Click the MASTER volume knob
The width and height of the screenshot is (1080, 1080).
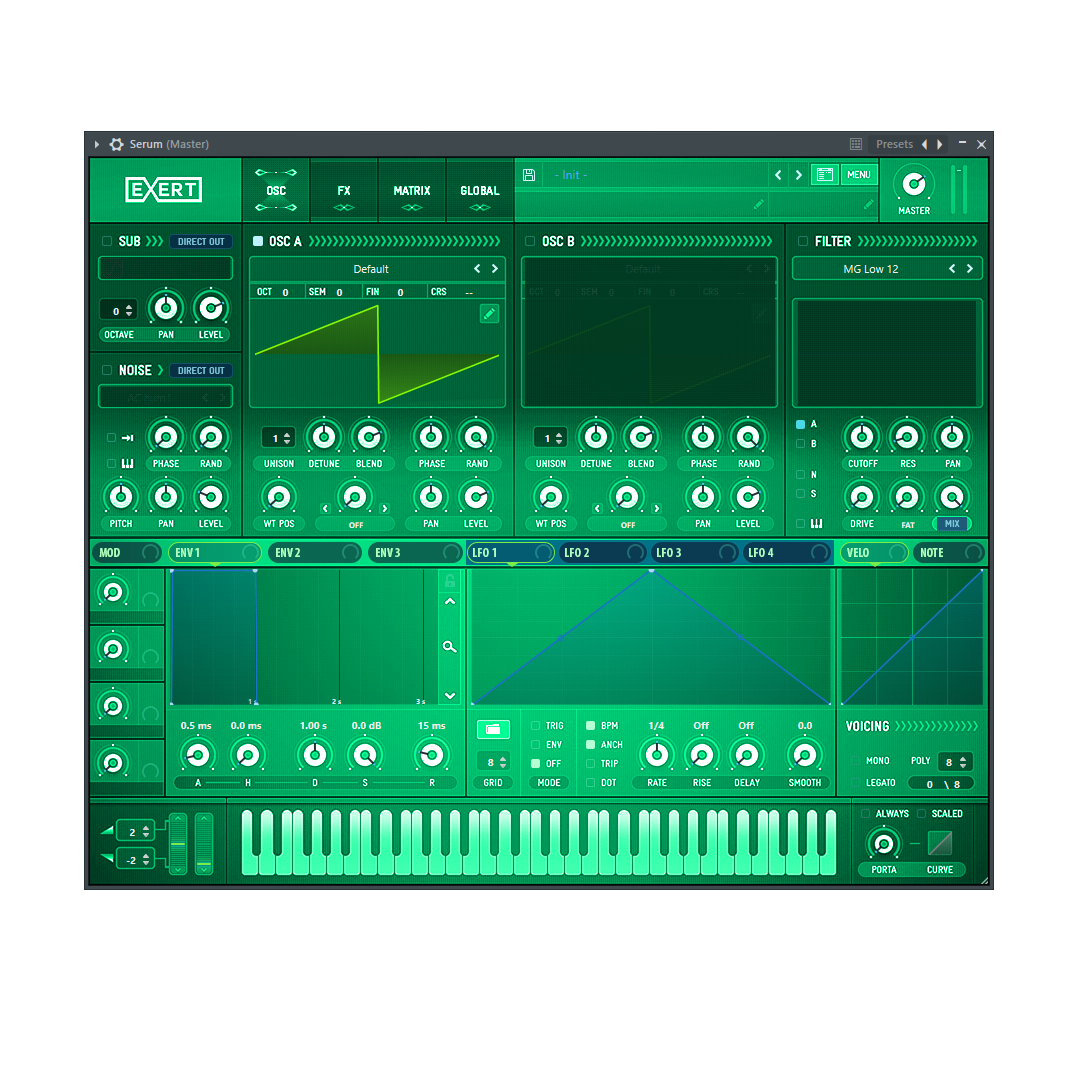pyautogui.click(x=913, y=185)
